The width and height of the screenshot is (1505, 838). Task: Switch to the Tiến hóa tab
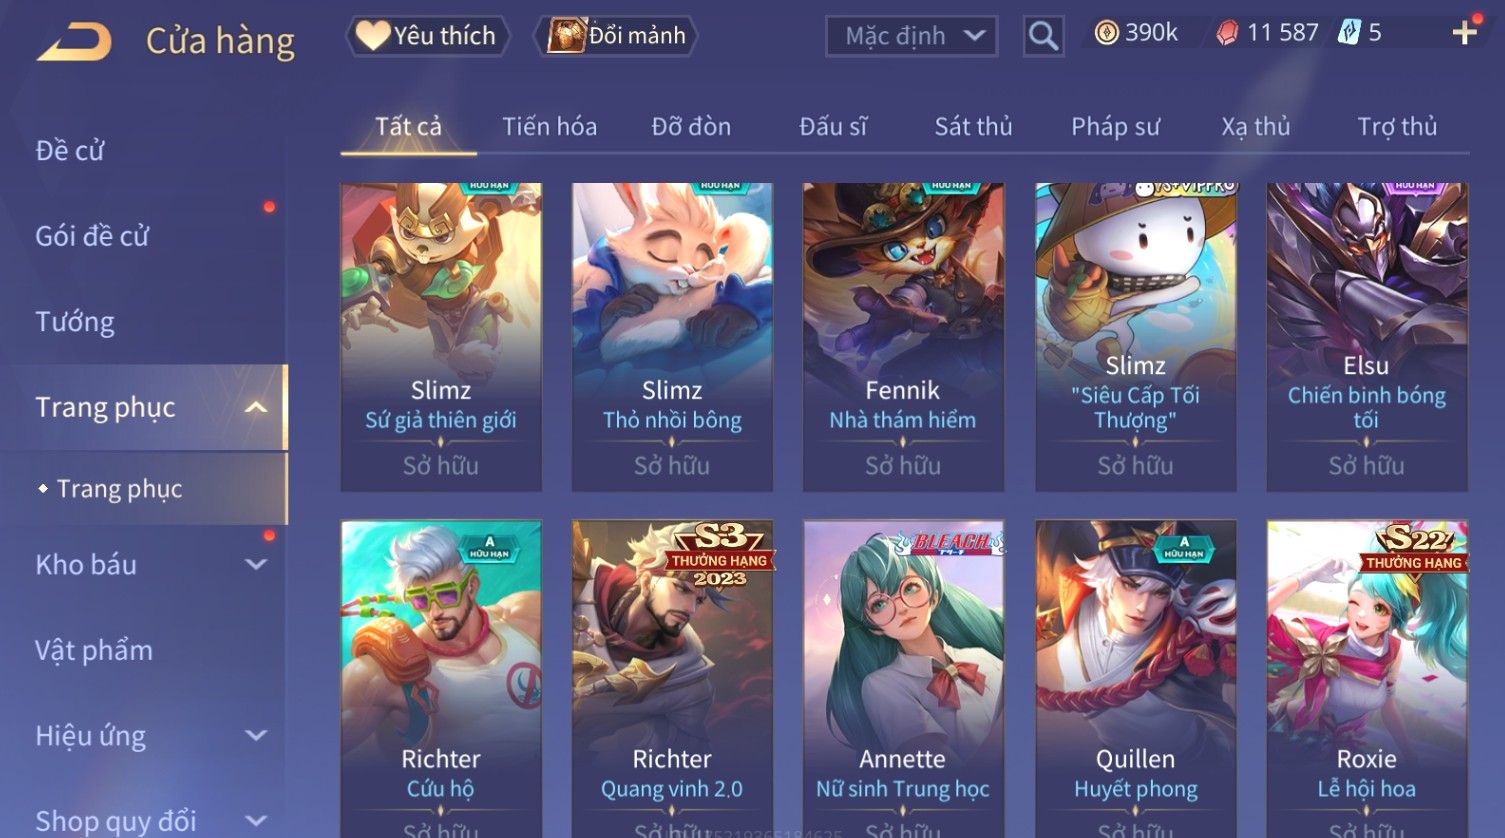(549, 126)
